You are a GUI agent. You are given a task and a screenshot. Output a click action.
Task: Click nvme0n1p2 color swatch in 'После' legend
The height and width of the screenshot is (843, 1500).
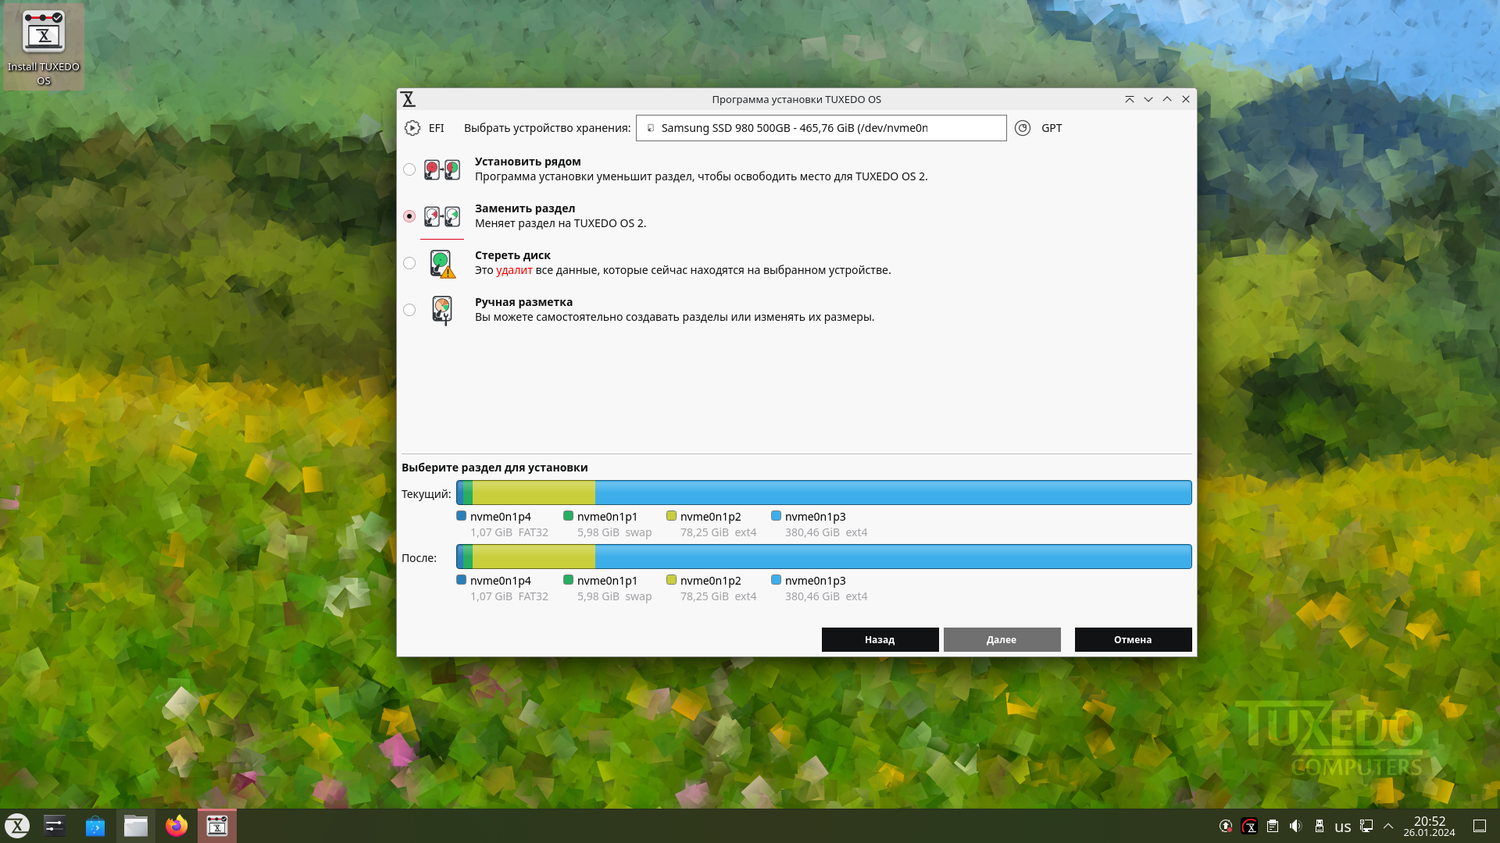671,580
